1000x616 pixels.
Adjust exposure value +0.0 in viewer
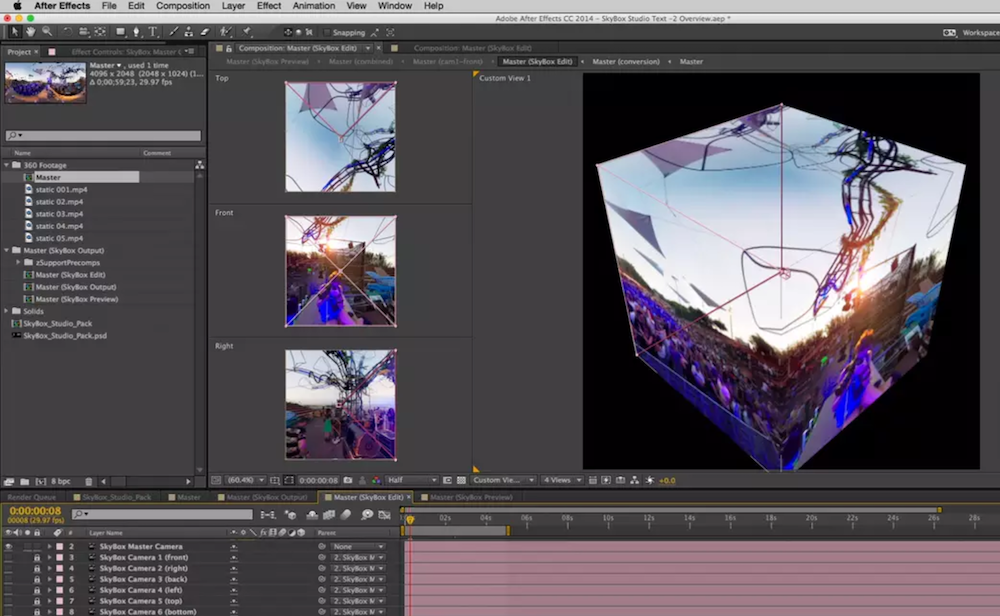click(x=666, y=480)
